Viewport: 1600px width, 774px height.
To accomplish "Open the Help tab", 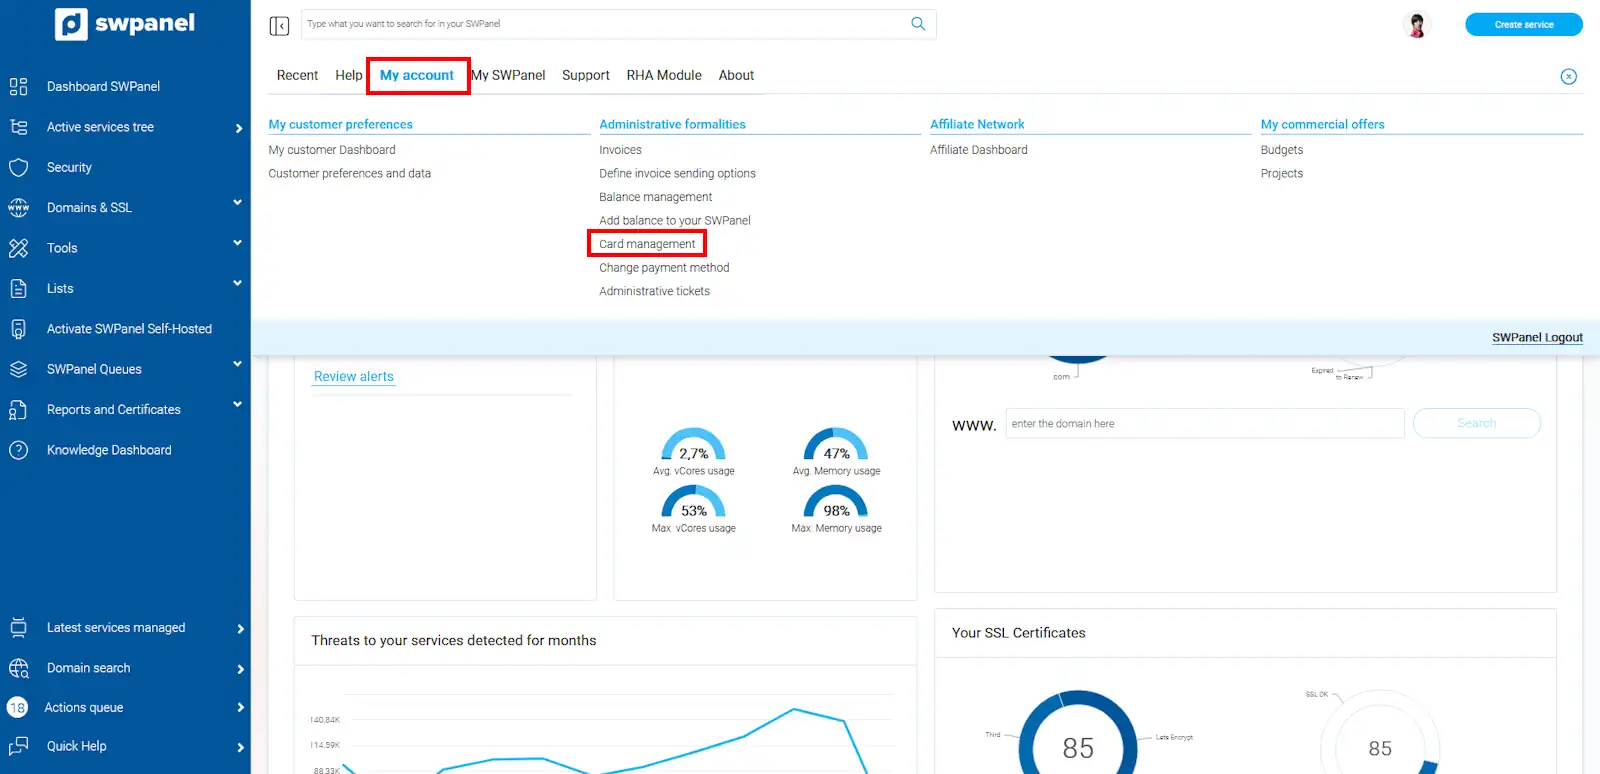I will (x=349, y=75).
